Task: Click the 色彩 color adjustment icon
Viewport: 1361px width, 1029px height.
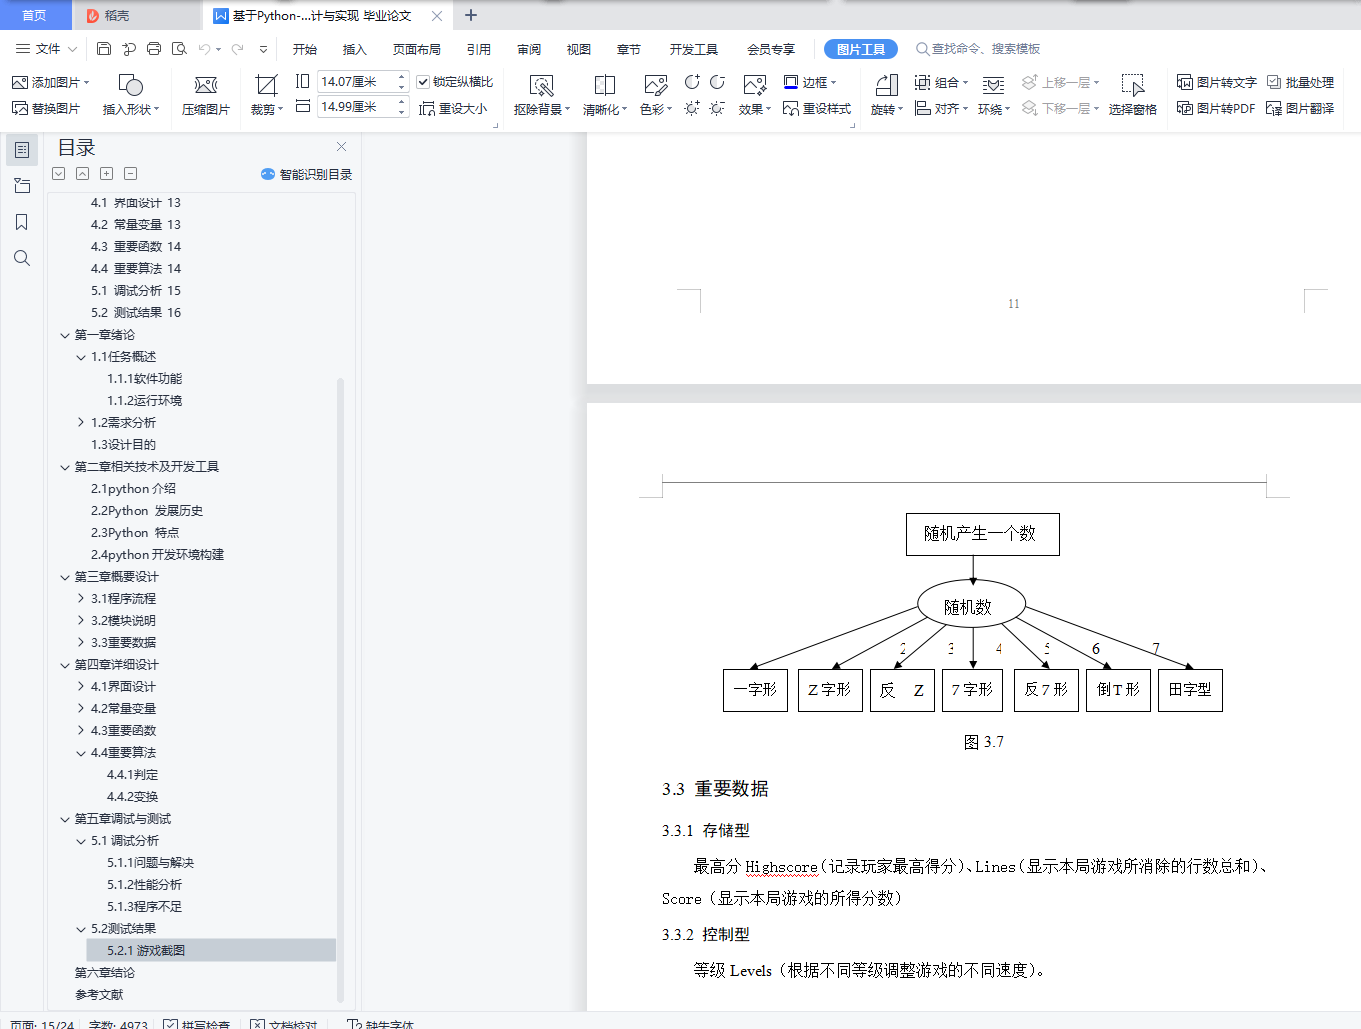Action: (x=656, y=85)
